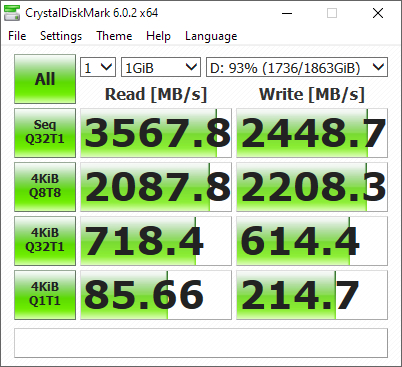The width and height of the screenshot is (402, 367).
Task: Open the D: drive selection dropdown
Action: click(297, 67)
